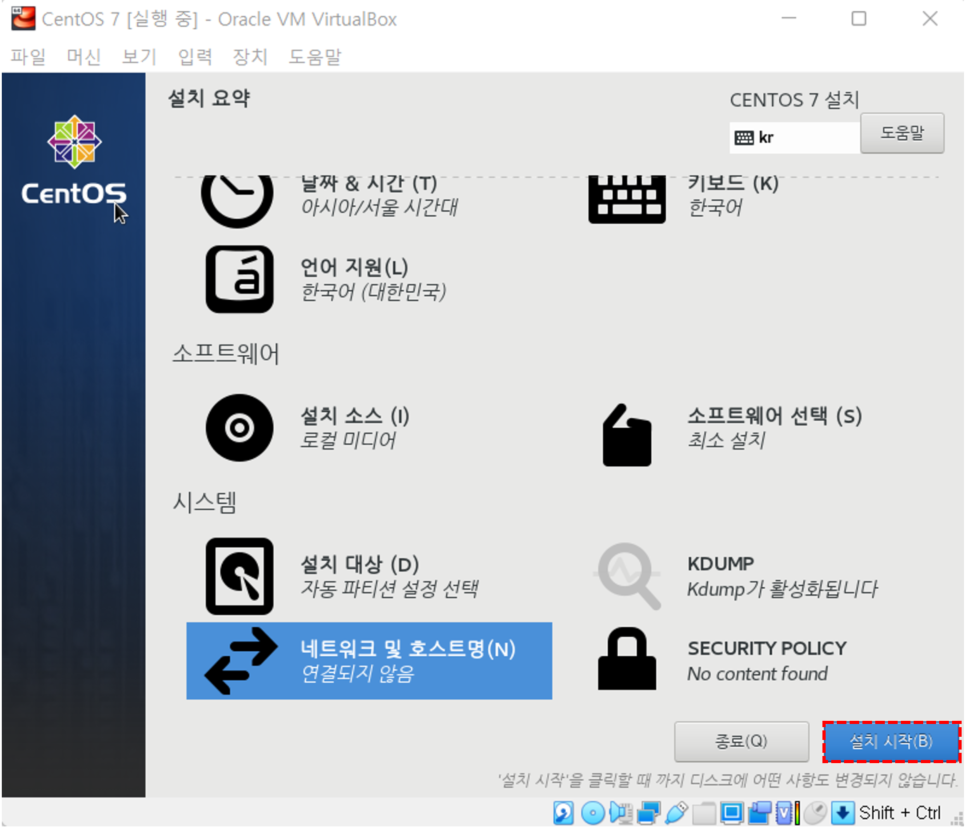Click the CENTOS 7 설치 title text

(794, 99)
